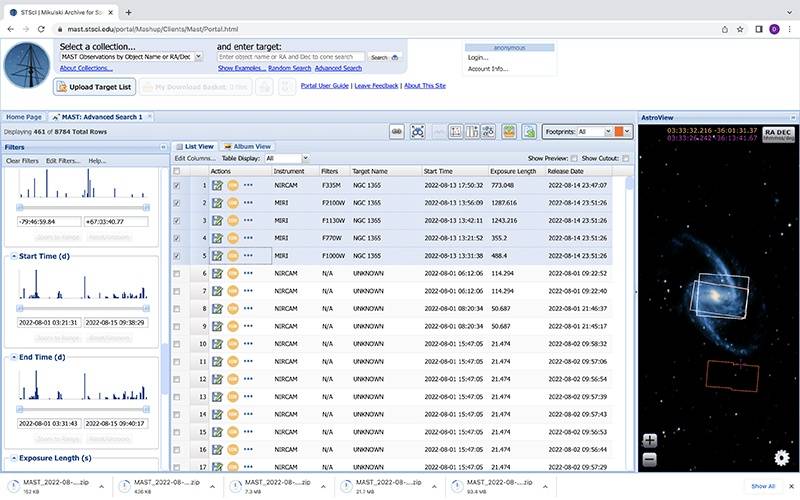Click the green action icon in row 12
The height and width of the screenshot is (500, 800).
[217, 379]
